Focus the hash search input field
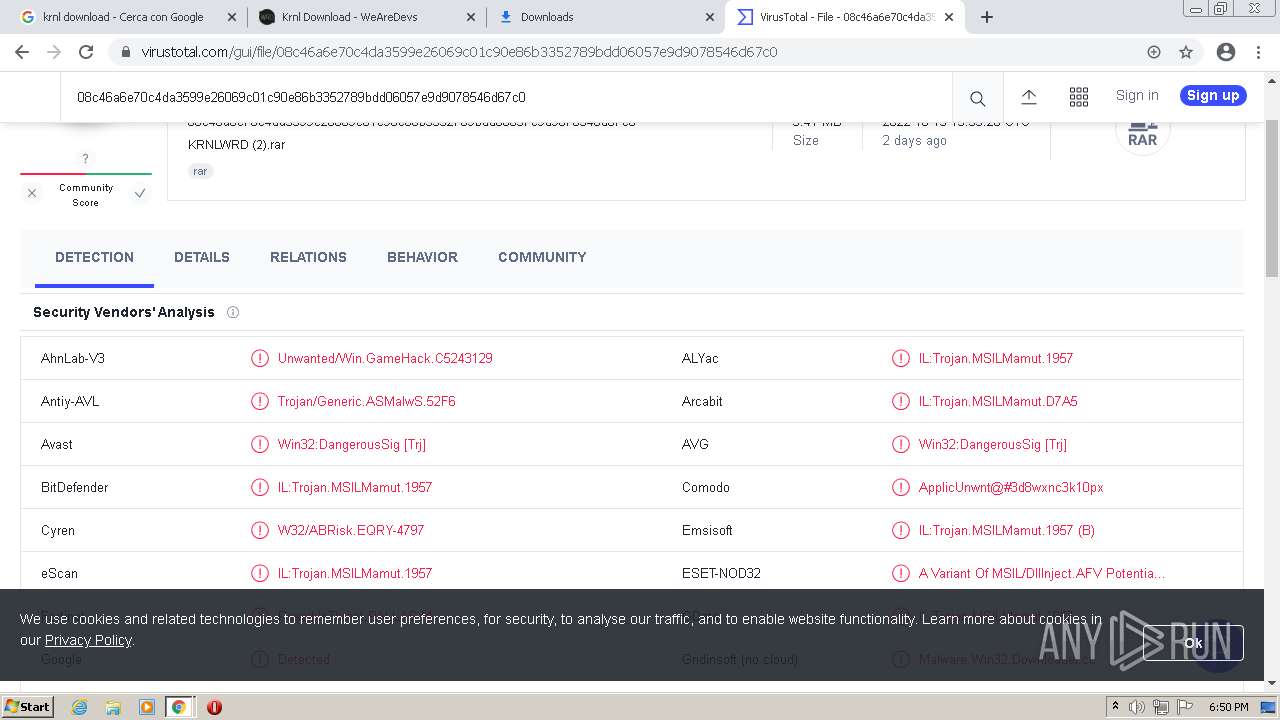This screenshot has width=1280, height=720. click(x=506, y=97)
